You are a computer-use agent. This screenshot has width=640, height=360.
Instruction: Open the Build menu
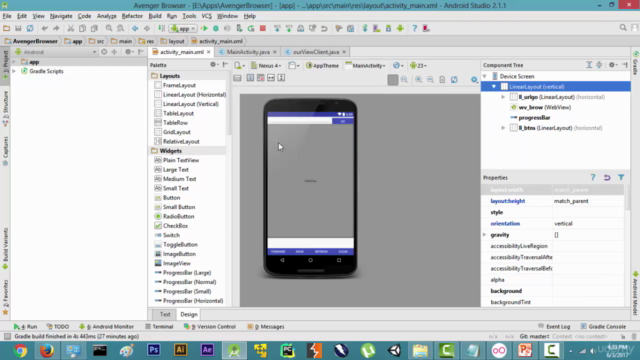(x=155, y=16)
